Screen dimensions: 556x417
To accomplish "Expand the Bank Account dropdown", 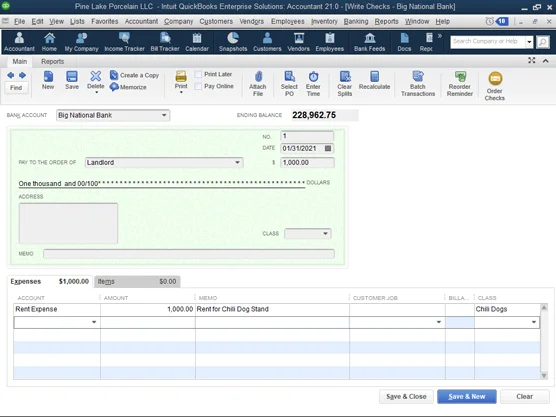I will pos(164,115).
